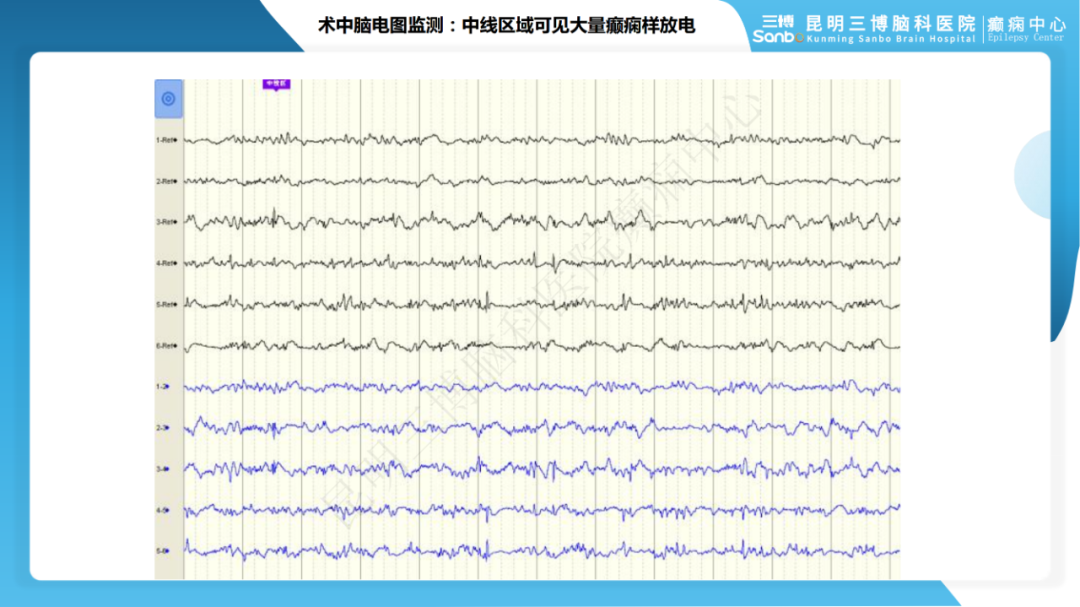Image resolution: width=1080 pixels, height=607 pixels.
Task: Select the 4-Ref channel label
Action: 166,263
